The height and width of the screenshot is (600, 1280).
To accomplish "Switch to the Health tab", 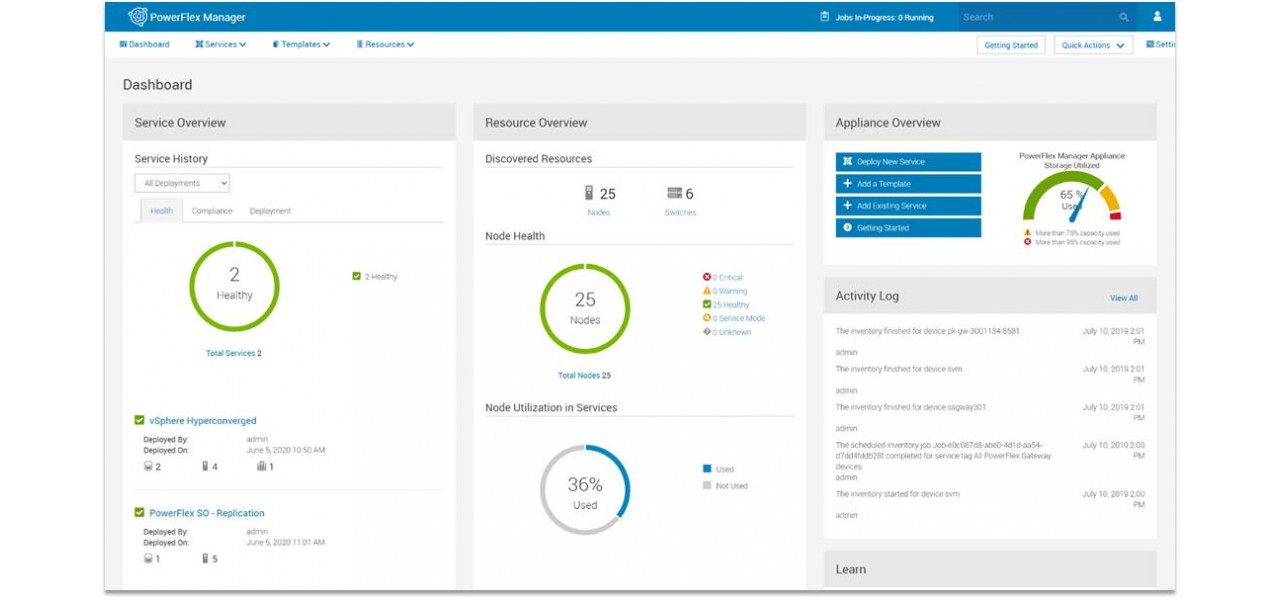I will pyautogui.click(x=161, y=211).
